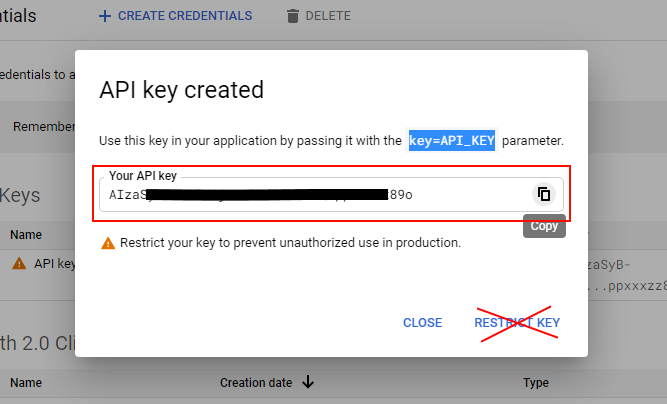Click the Creation date column header
Screen dimensions: 667x404
[256, 382]
